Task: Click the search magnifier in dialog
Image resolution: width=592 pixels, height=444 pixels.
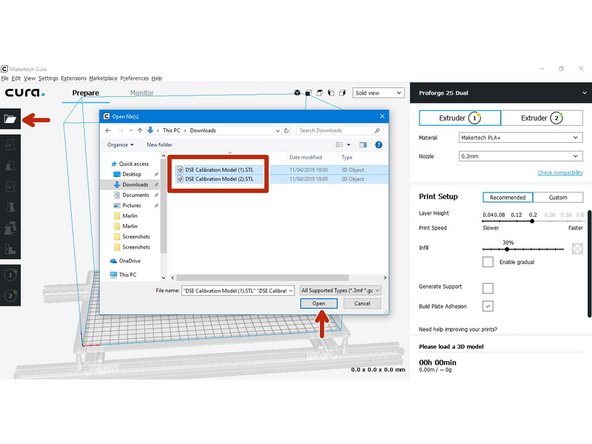Action: [377, 130]
